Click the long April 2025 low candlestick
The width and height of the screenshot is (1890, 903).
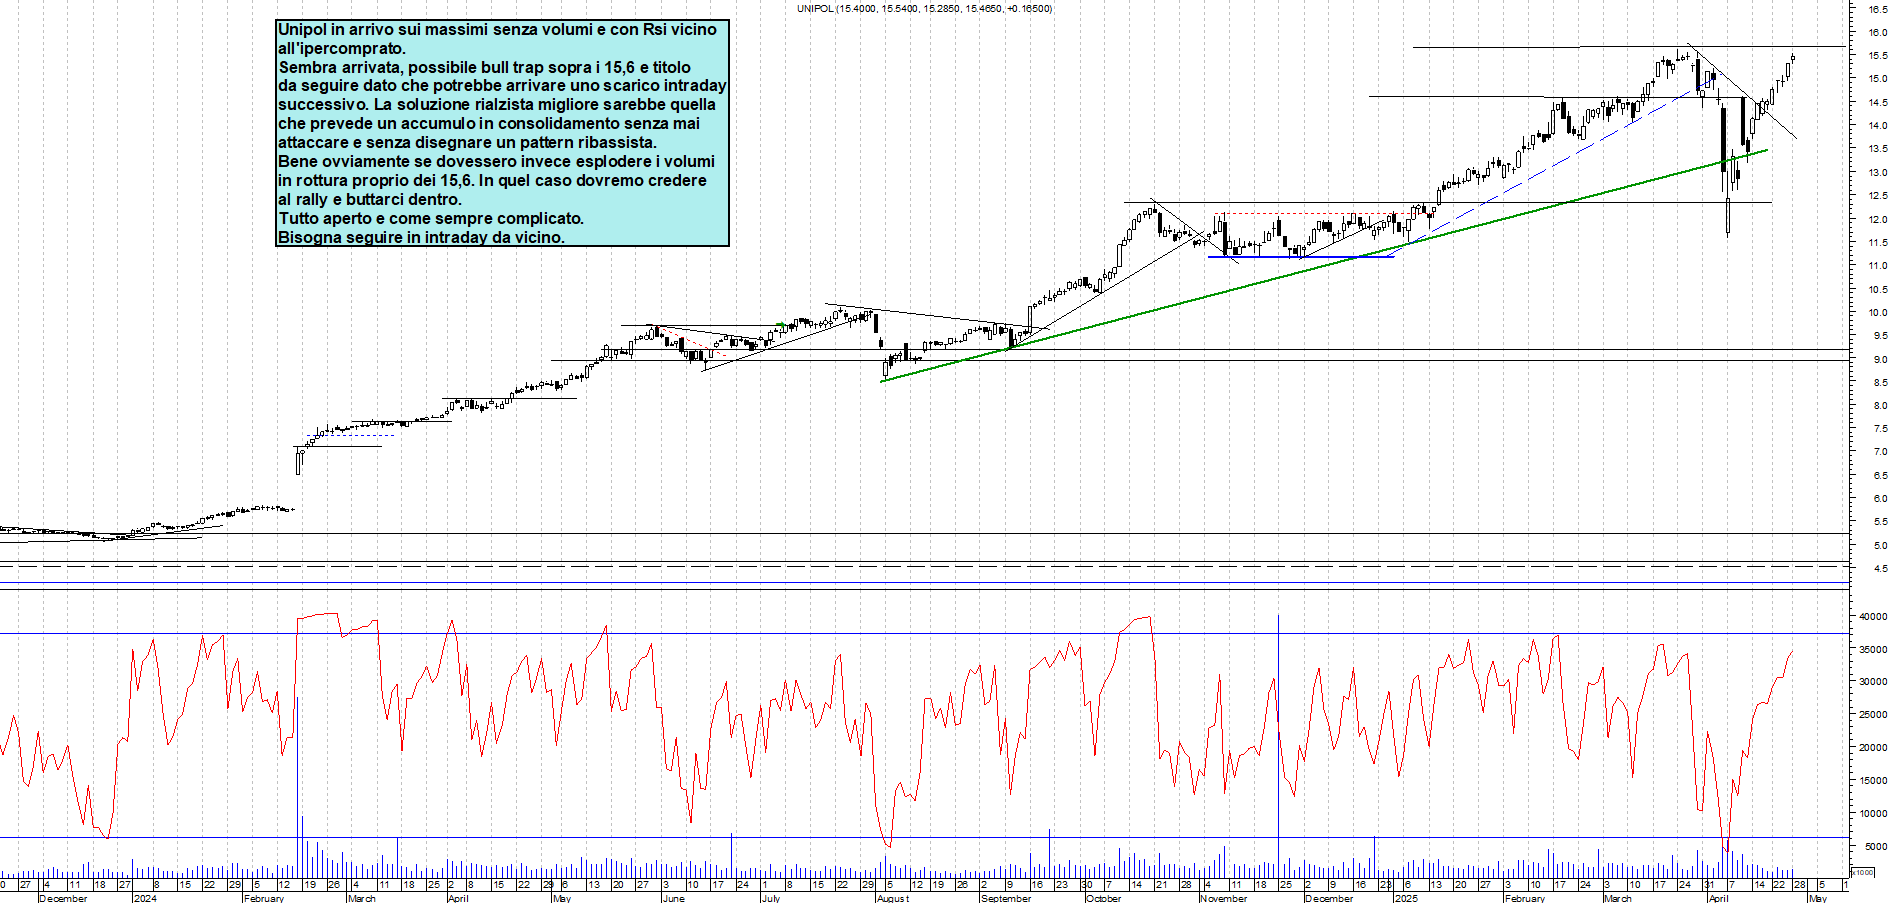[1728, 217]
